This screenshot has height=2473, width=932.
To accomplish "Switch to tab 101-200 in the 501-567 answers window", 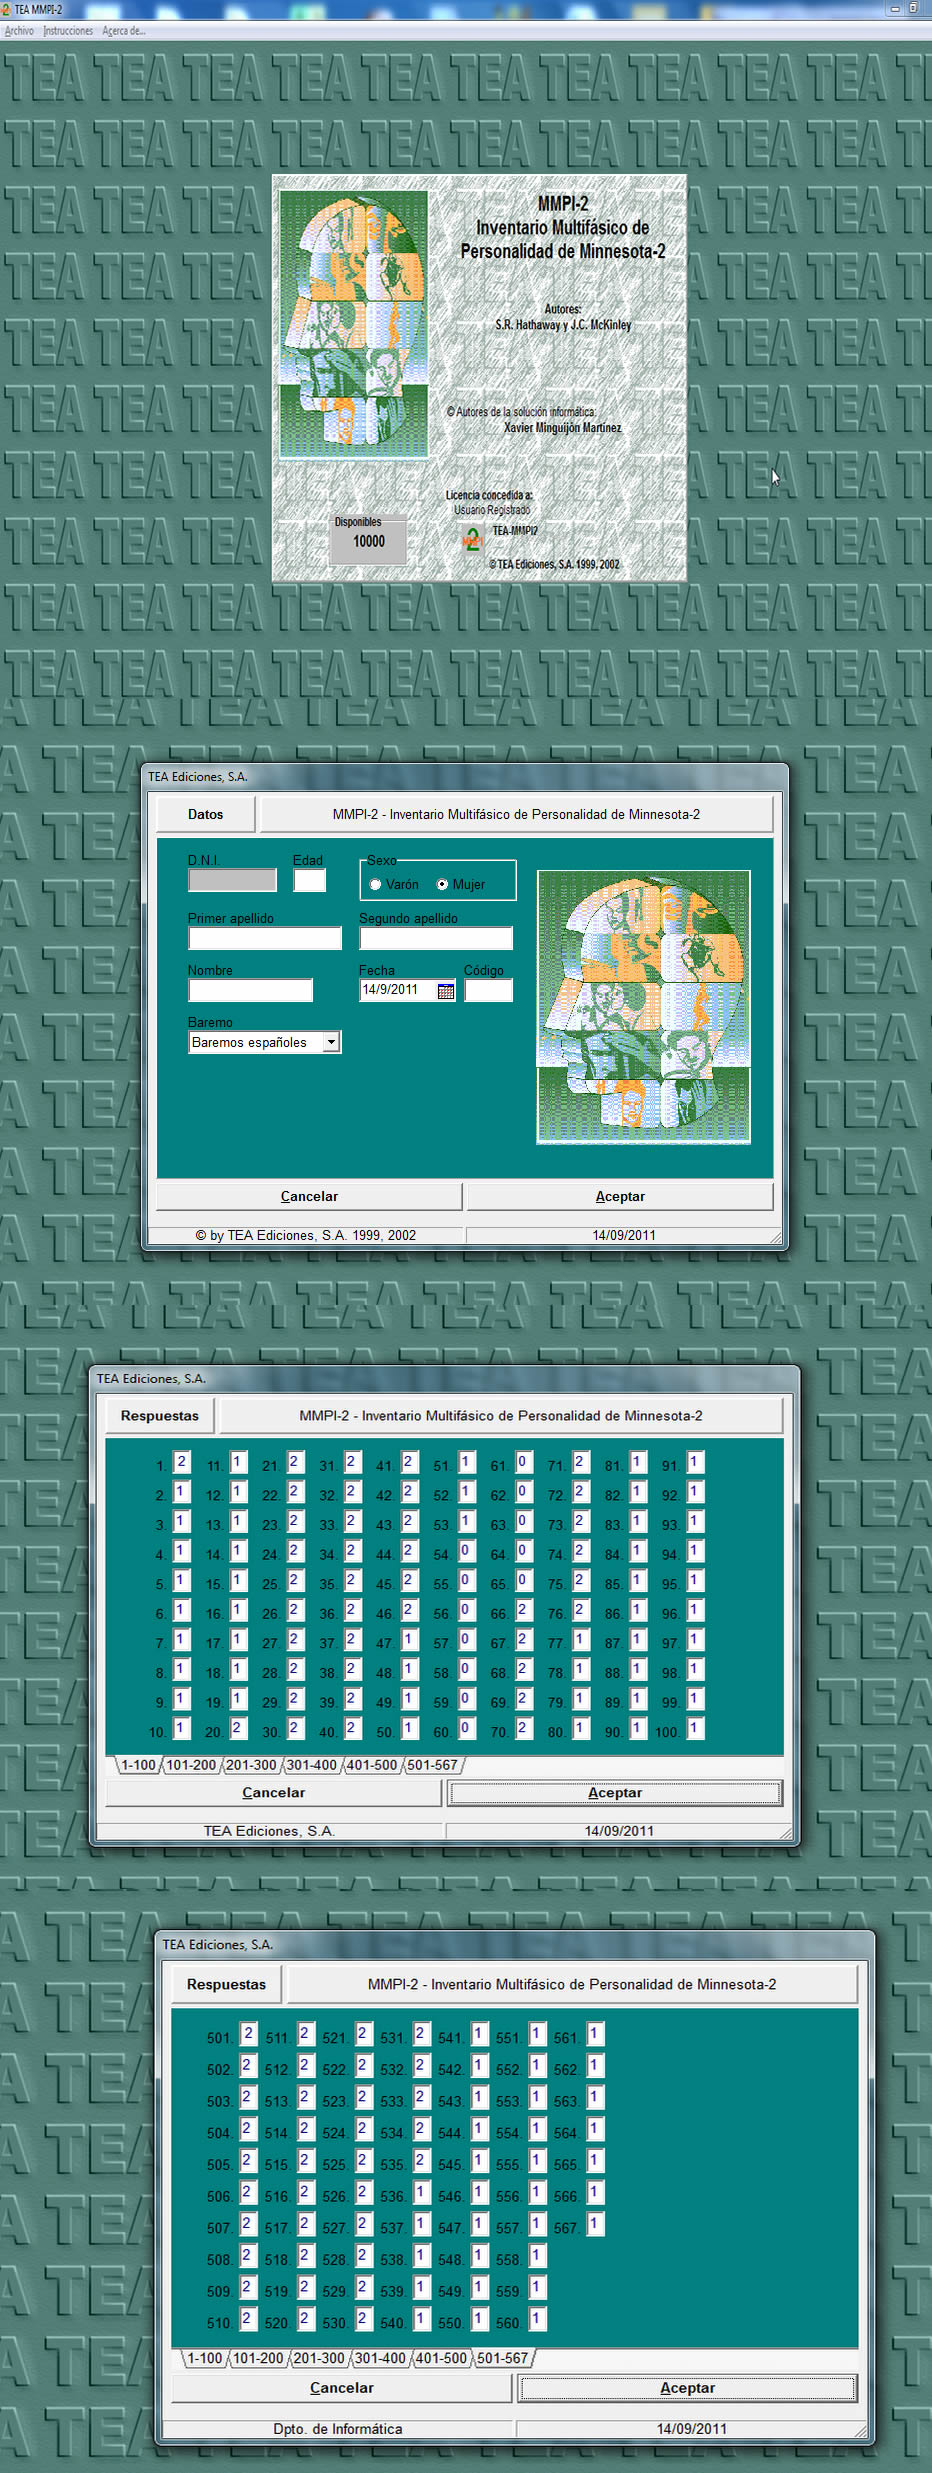I will pyautogui.click(x=258, y=2358).
